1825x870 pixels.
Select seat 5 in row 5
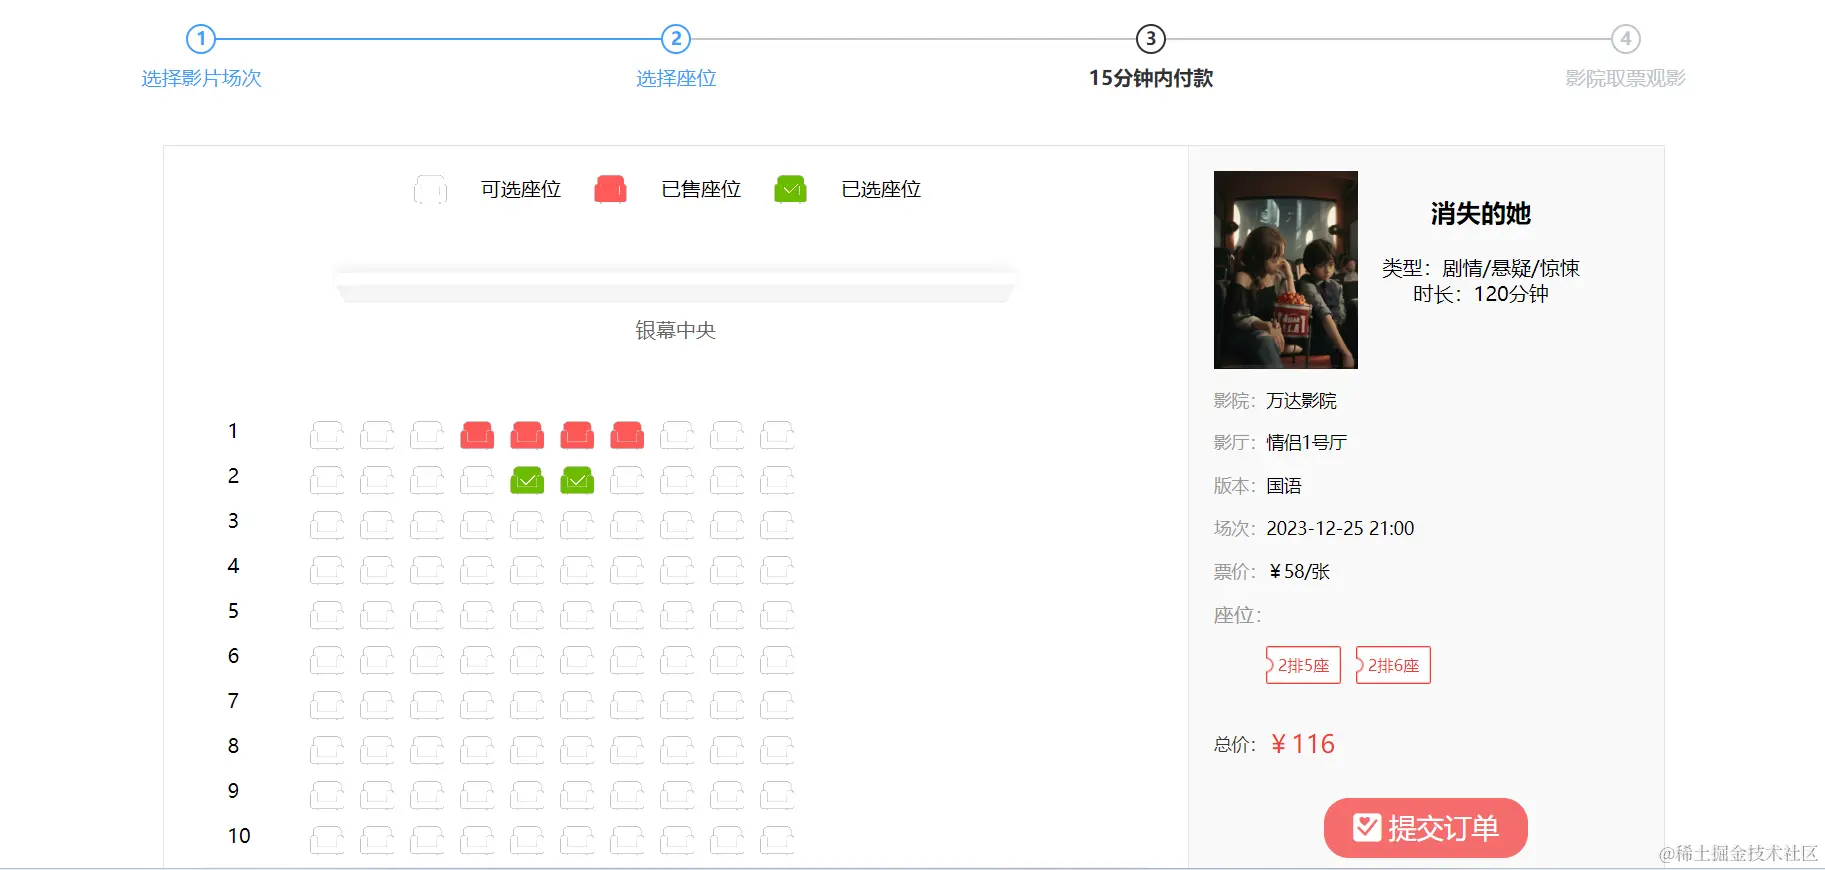click(x=527, y=615)
